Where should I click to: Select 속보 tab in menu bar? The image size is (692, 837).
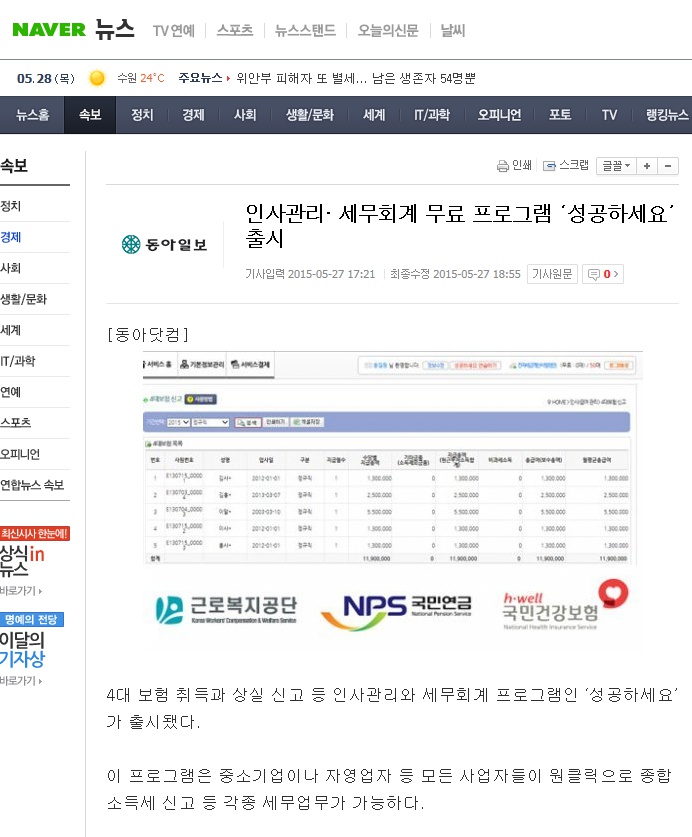(x=90, y=115)
